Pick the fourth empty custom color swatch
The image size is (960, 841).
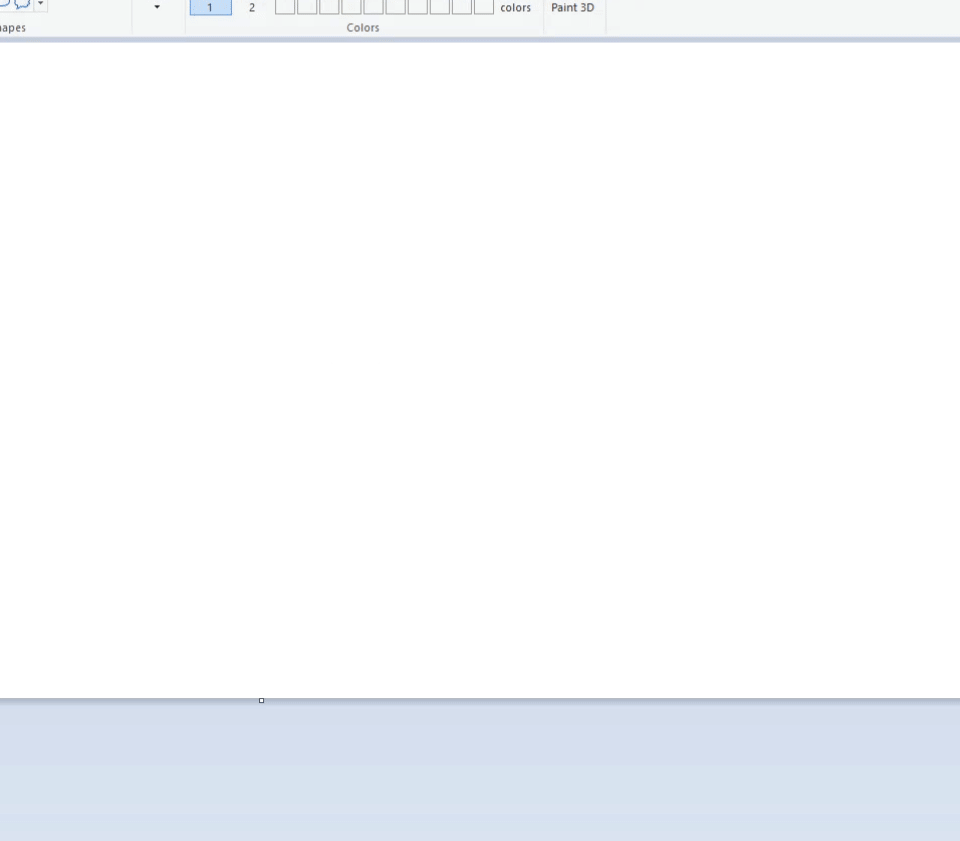351,6
